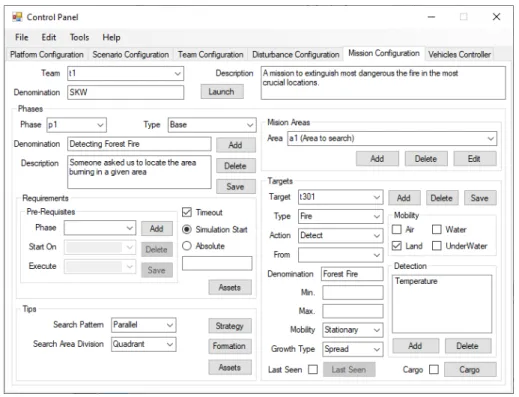The height and width of the screenshot is (397, 519).
Task: Open Mobility dropdown showing Stationary
Action: tap(353, 330)
